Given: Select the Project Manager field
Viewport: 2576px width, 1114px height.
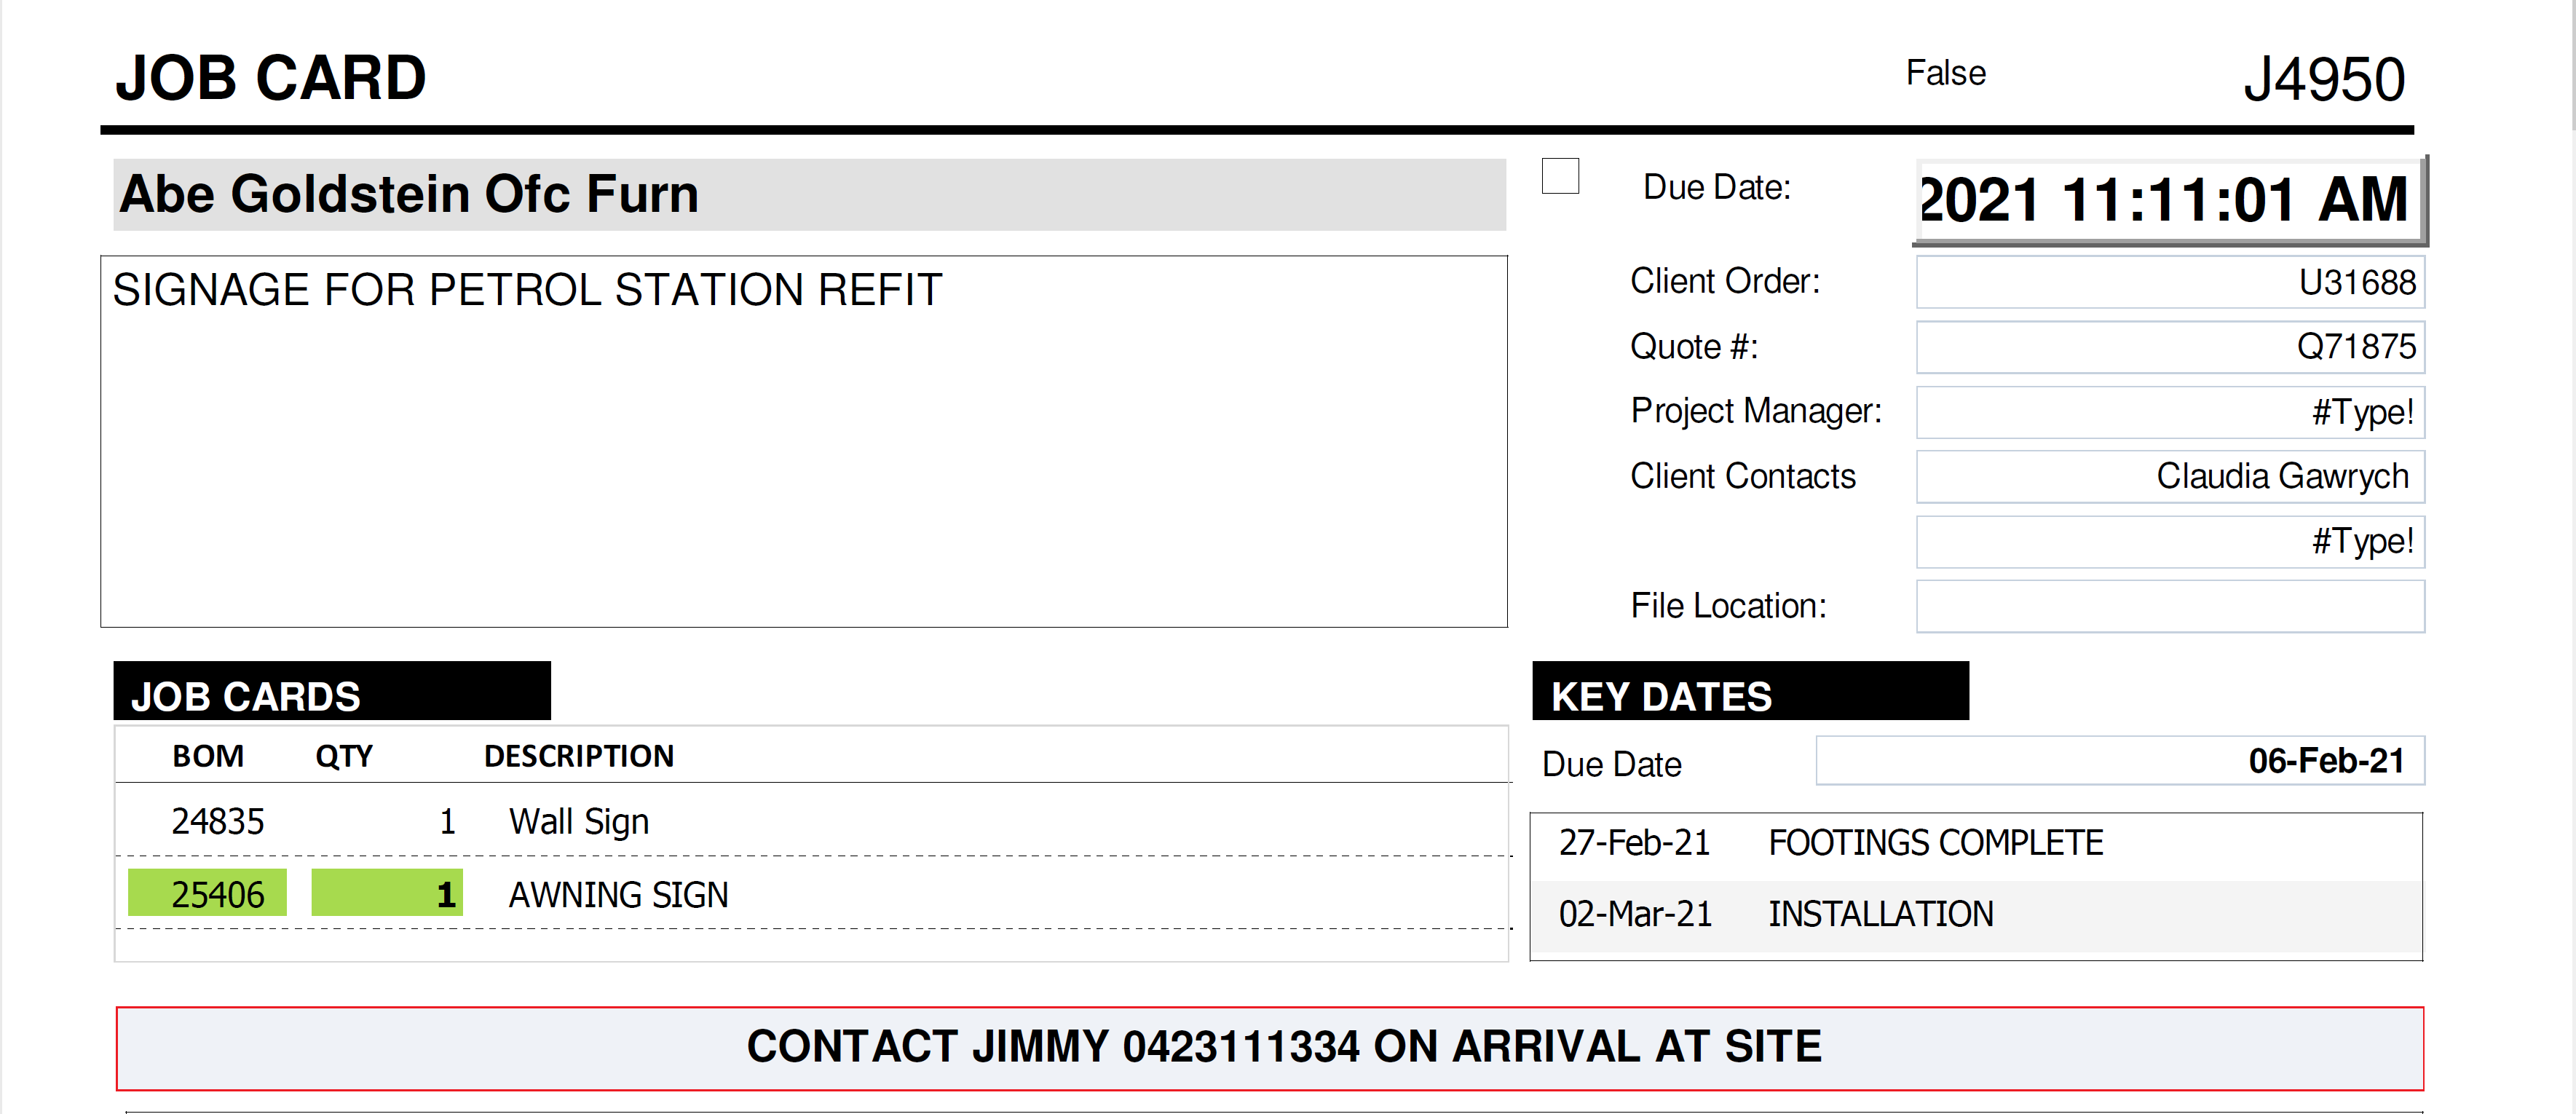Looking at the screenshot, I should click(x=2170, y=412).
